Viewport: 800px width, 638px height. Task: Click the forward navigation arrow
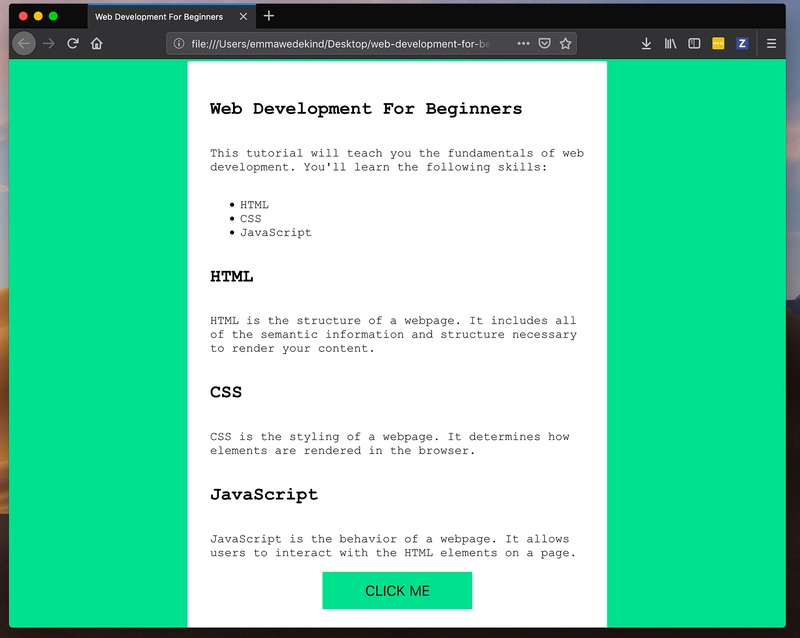click(x=49, y=43)
